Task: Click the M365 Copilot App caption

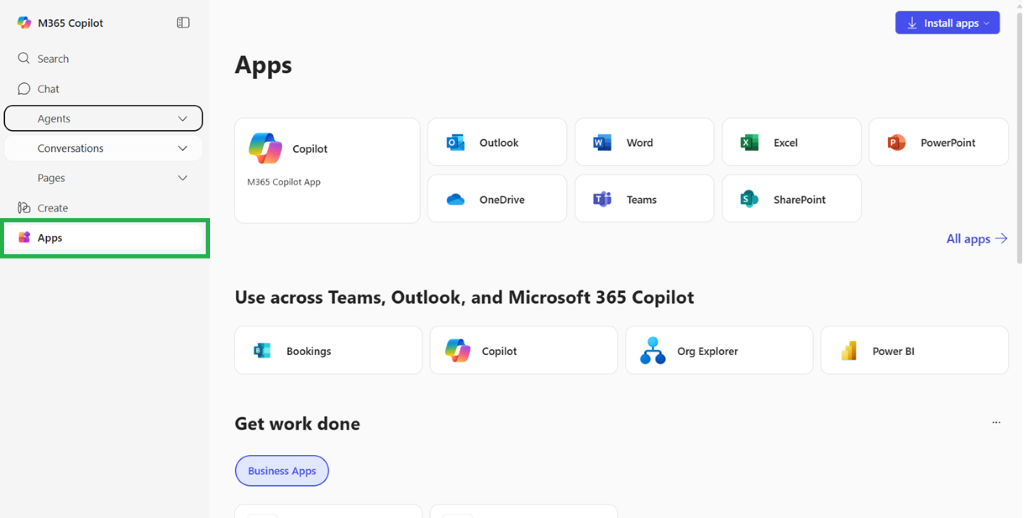Action: 283,182
